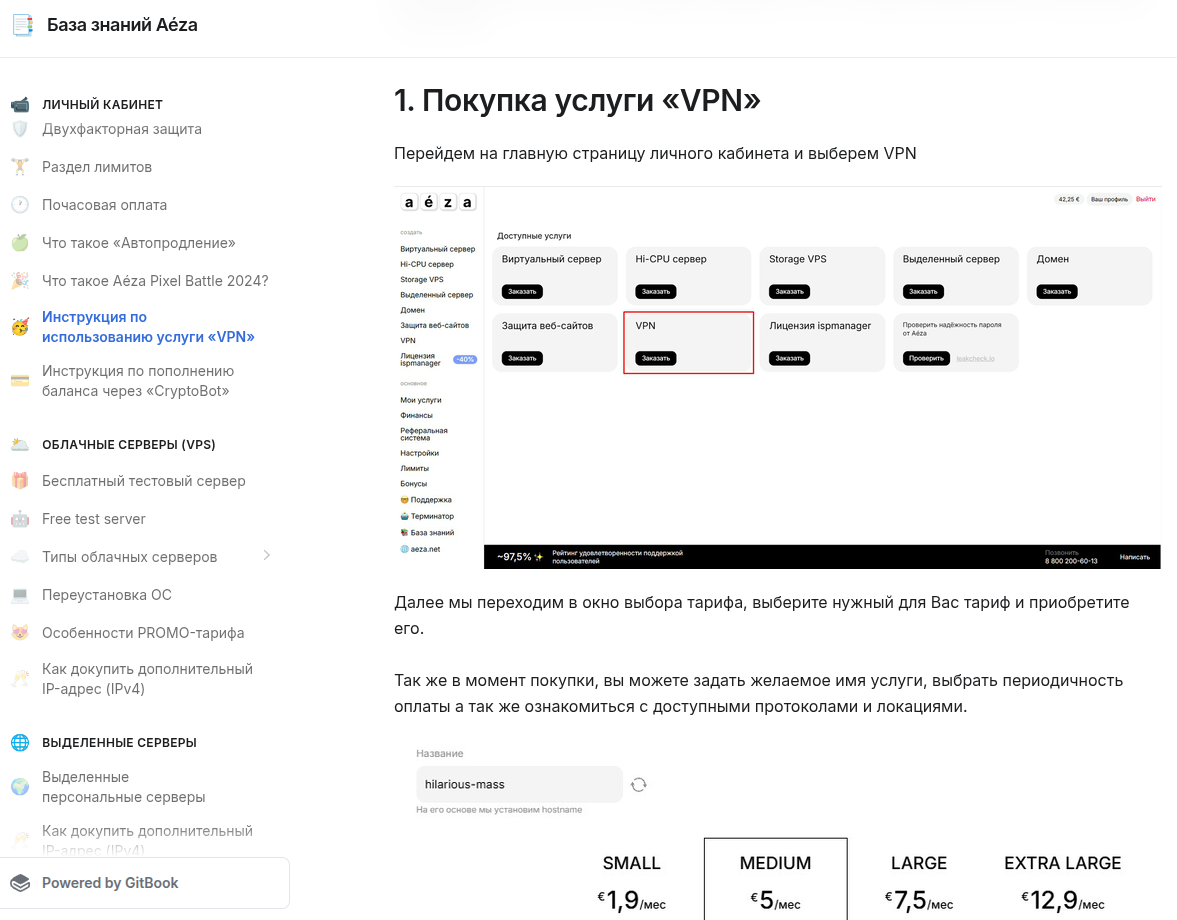
Task: Expand Типы облачных серверов with the chevron
Action: [266, 555]
